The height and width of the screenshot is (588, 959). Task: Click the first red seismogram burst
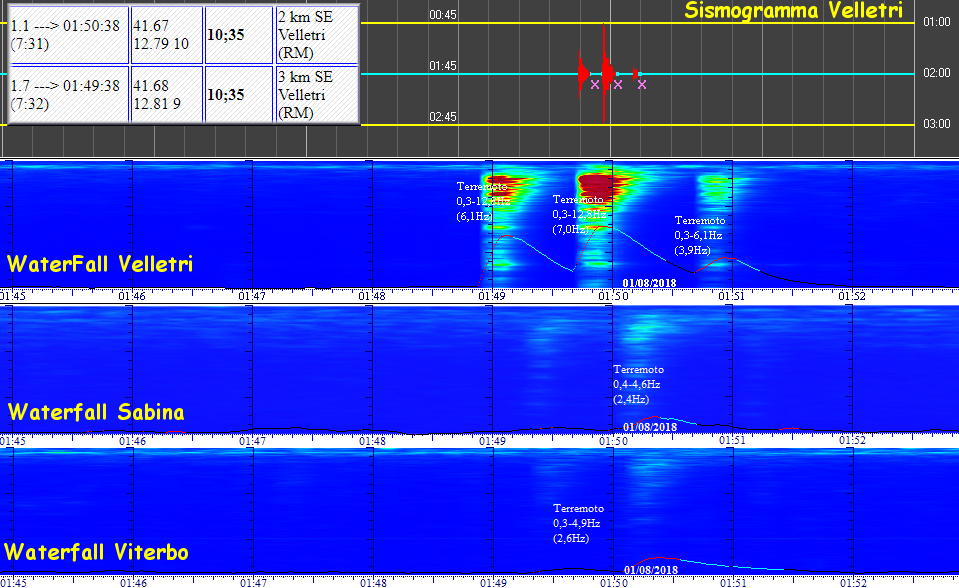click(583, 74)
